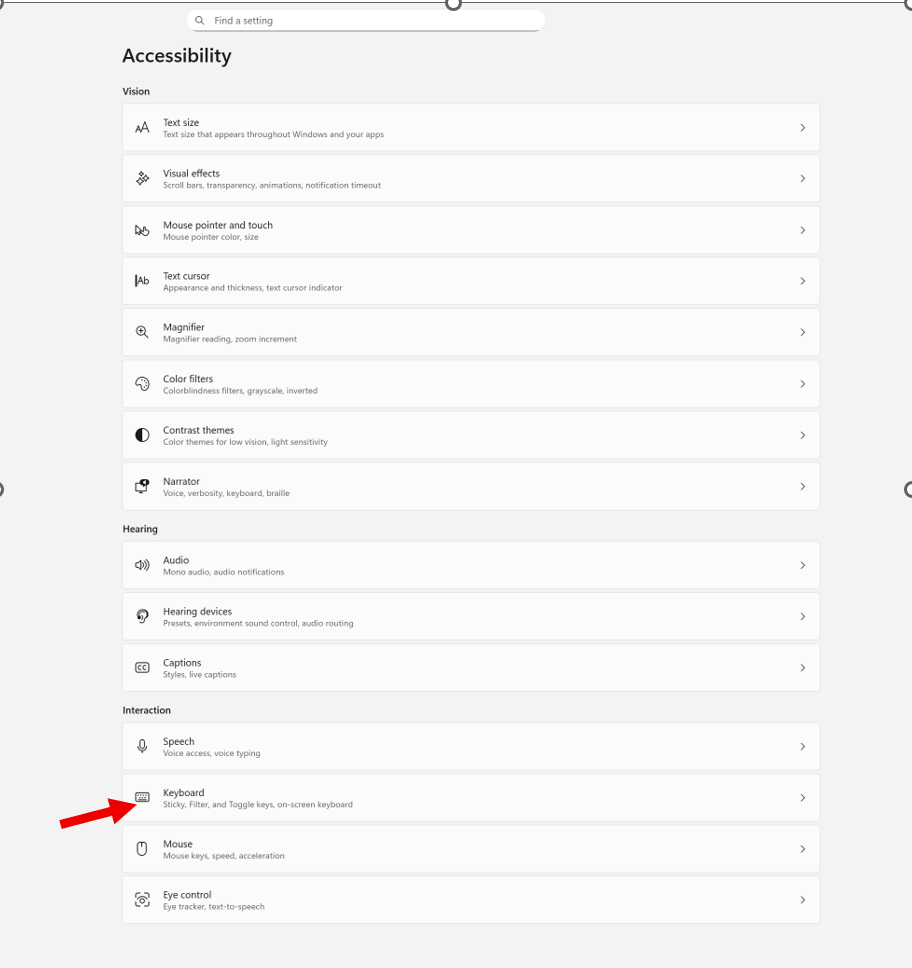Expand the Audio settings row chevron

click(x=803, y=565)
